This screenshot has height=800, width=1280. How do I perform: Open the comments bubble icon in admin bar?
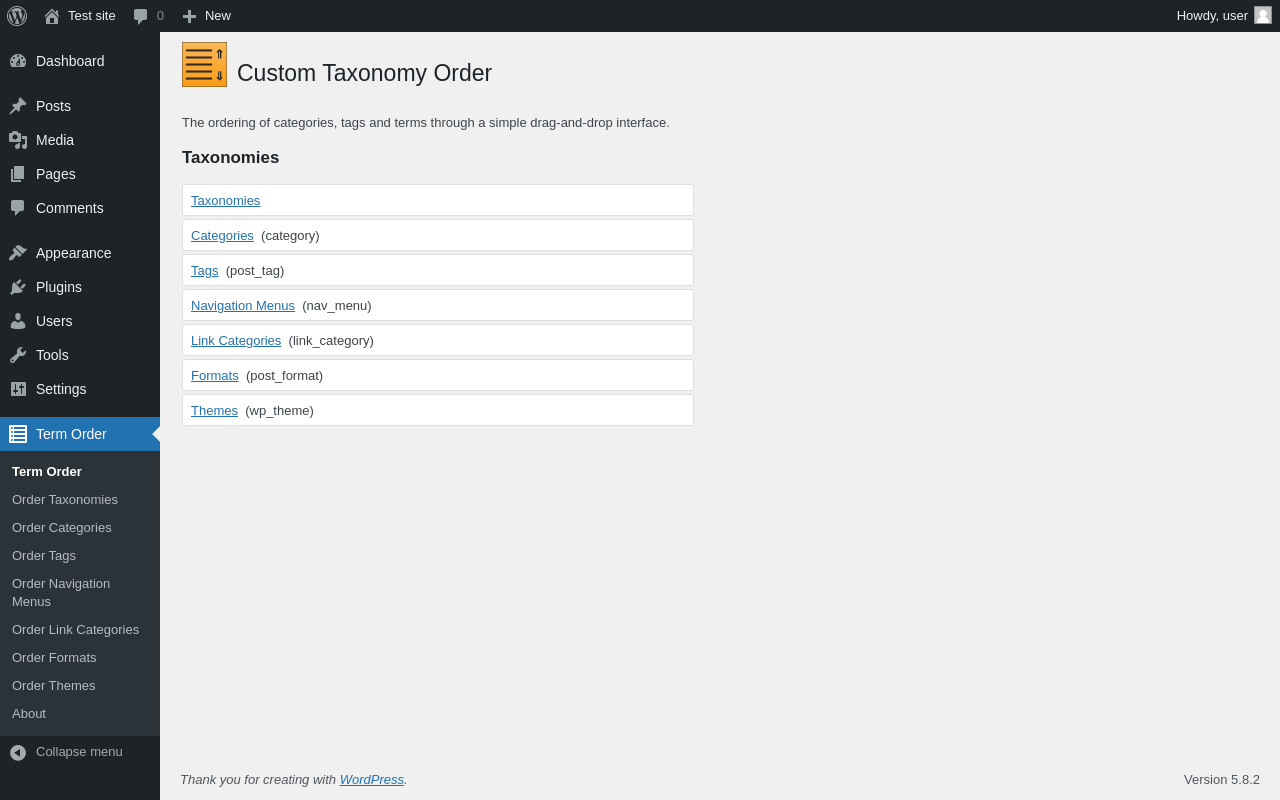click(x=141, y=16)
